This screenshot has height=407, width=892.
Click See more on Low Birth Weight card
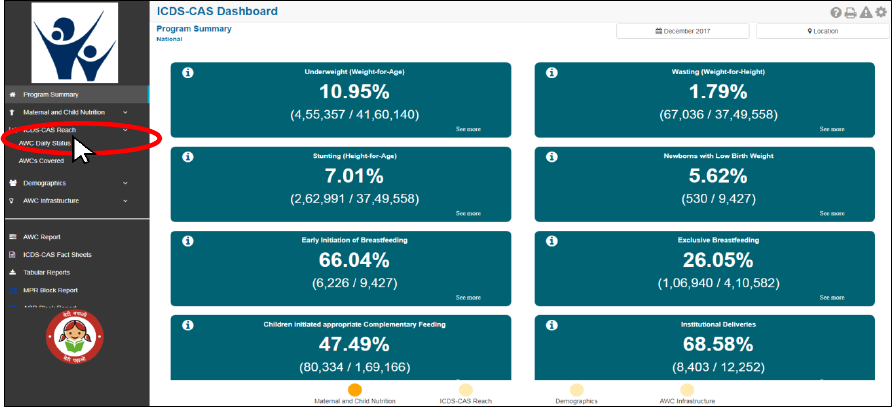tap(832, 213)
